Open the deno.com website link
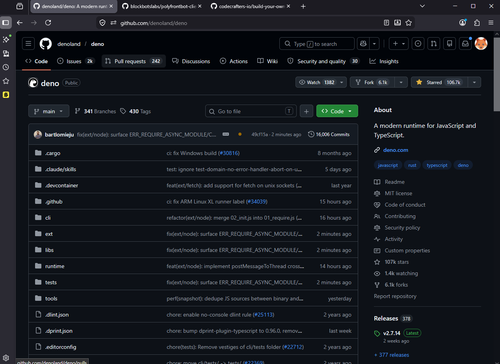 click(x=395, y=150)
